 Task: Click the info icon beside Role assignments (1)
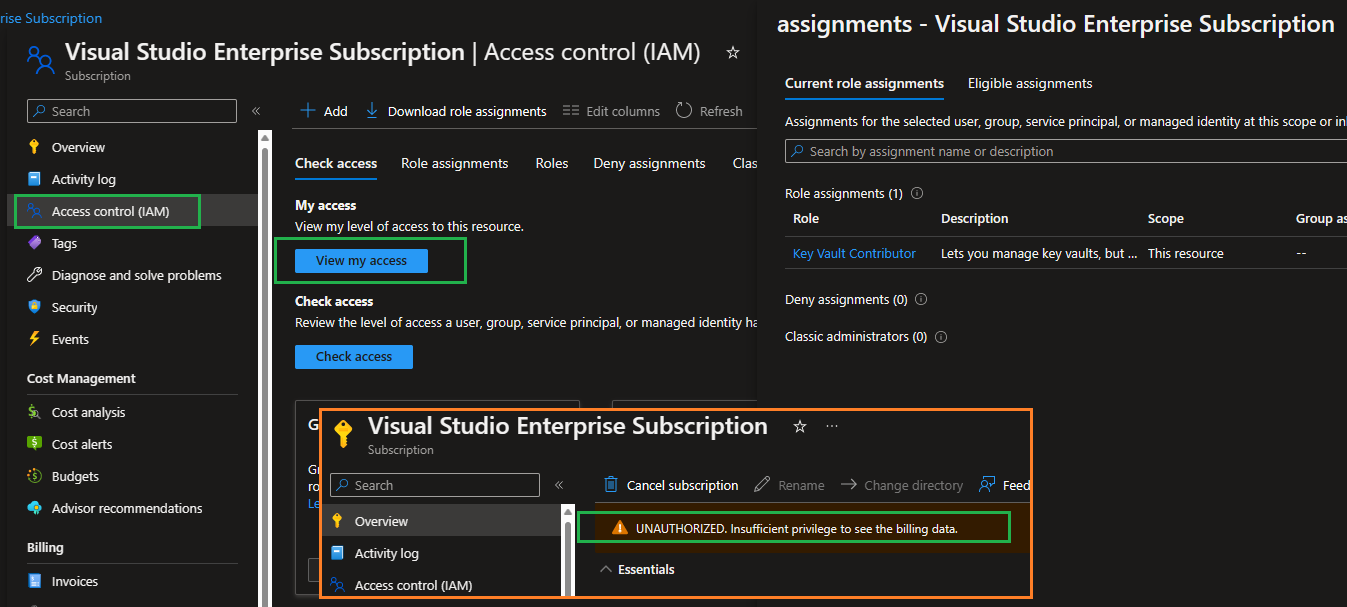pos(917,193)
